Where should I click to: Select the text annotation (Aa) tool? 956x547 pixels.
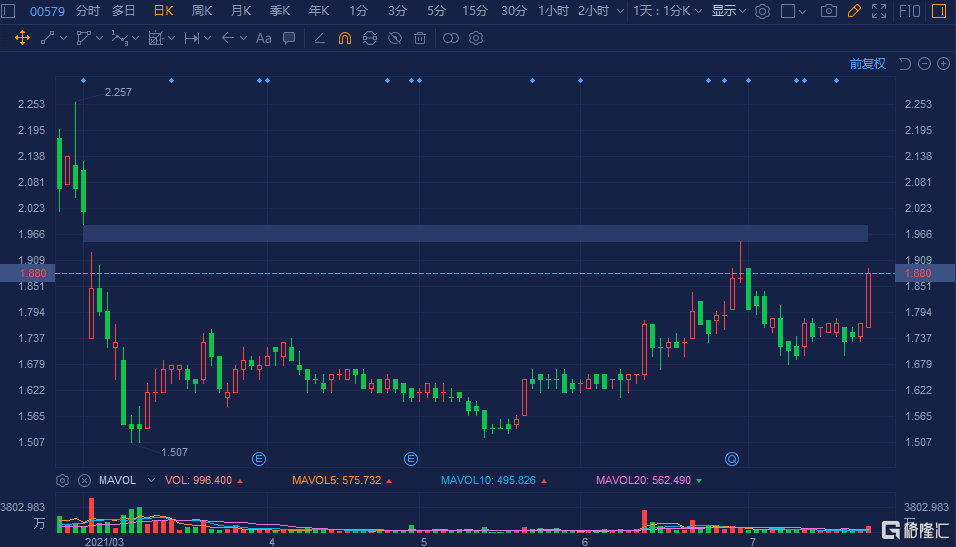[263, 38]
